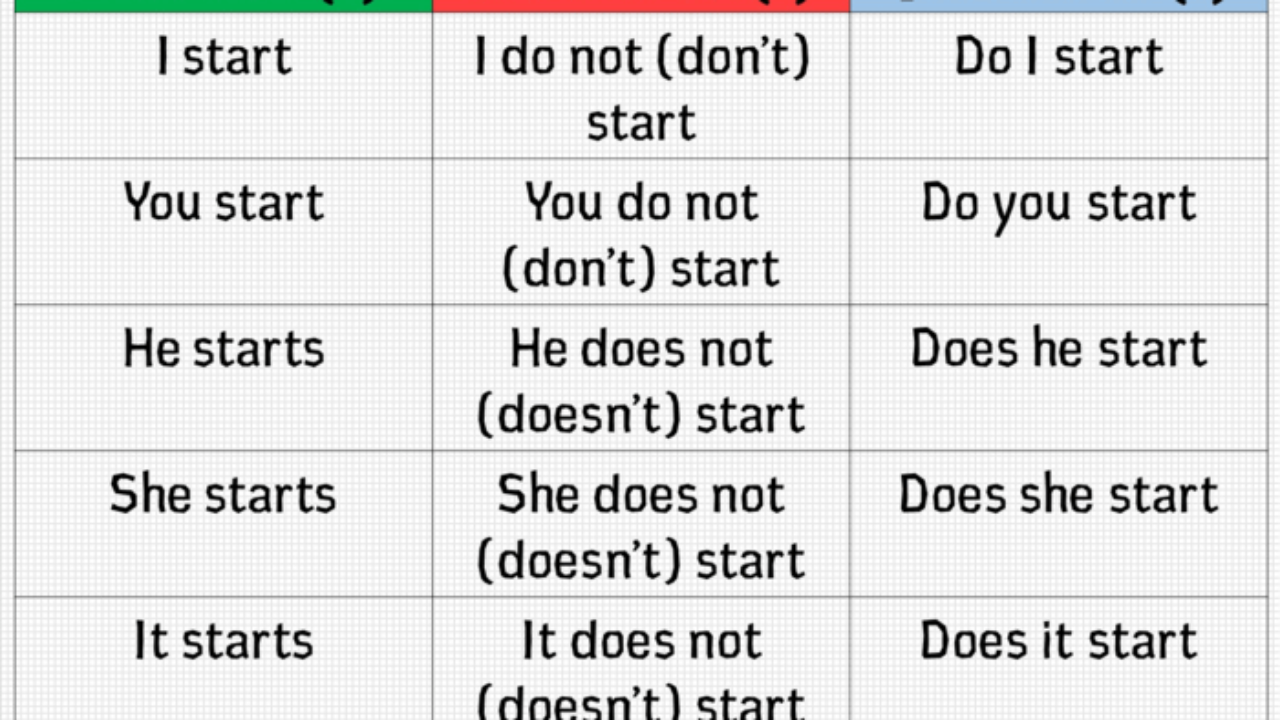This screenshot has height=720, width=1280.
Task: Click the red header bar
Action: (x=641, y=5)
